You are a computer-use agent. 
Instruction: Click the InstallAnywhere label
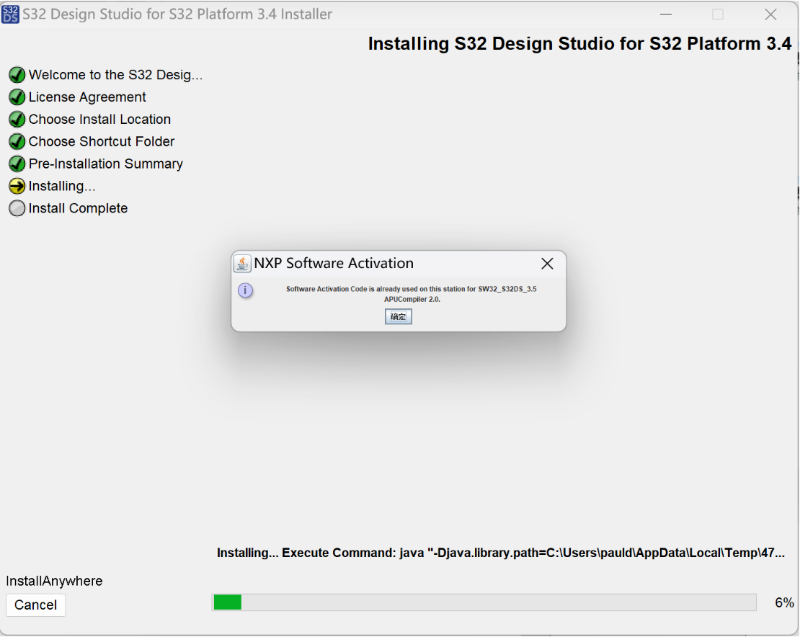54,581
